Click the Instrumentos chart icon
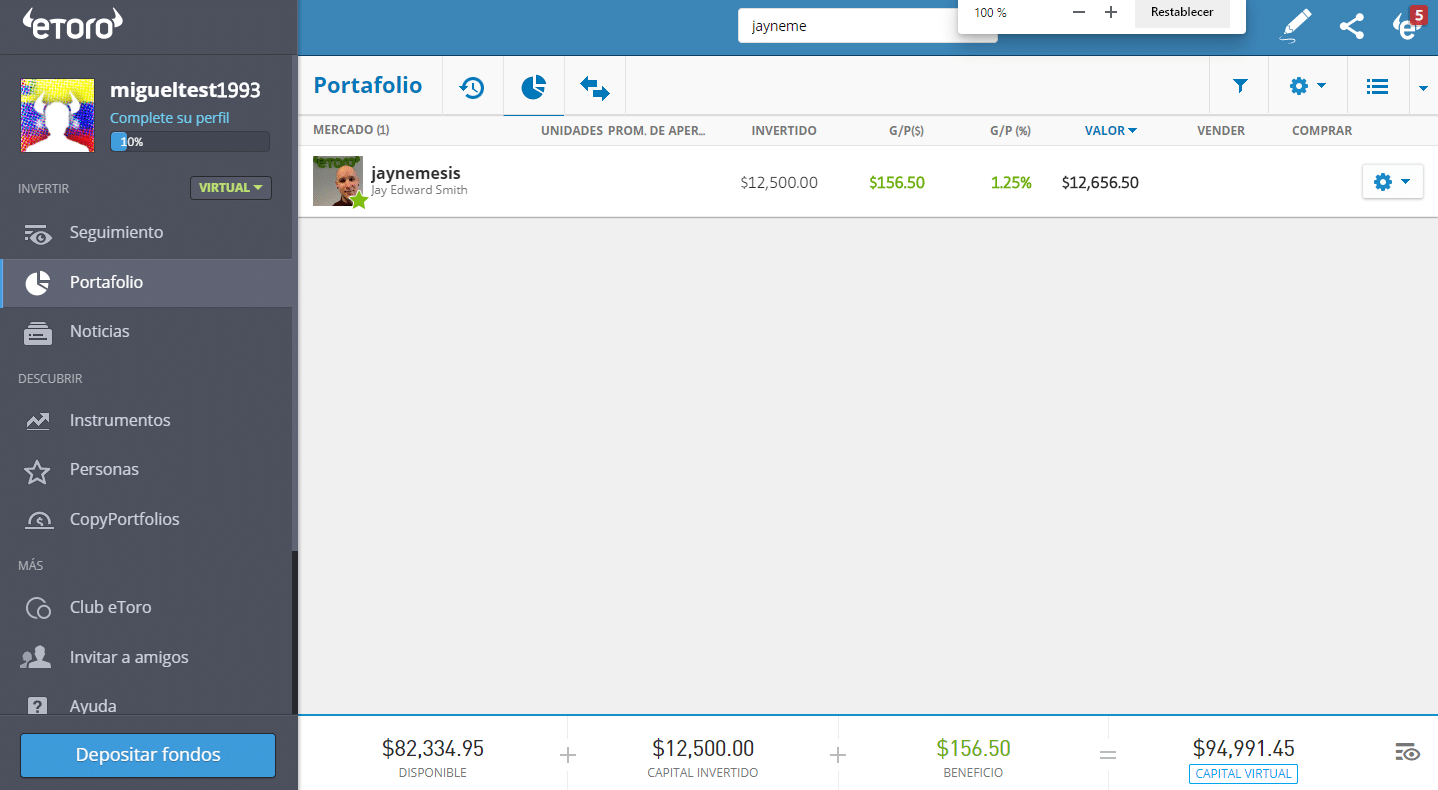Viewport: 1438px width, 790px height. tap(38, 421)
